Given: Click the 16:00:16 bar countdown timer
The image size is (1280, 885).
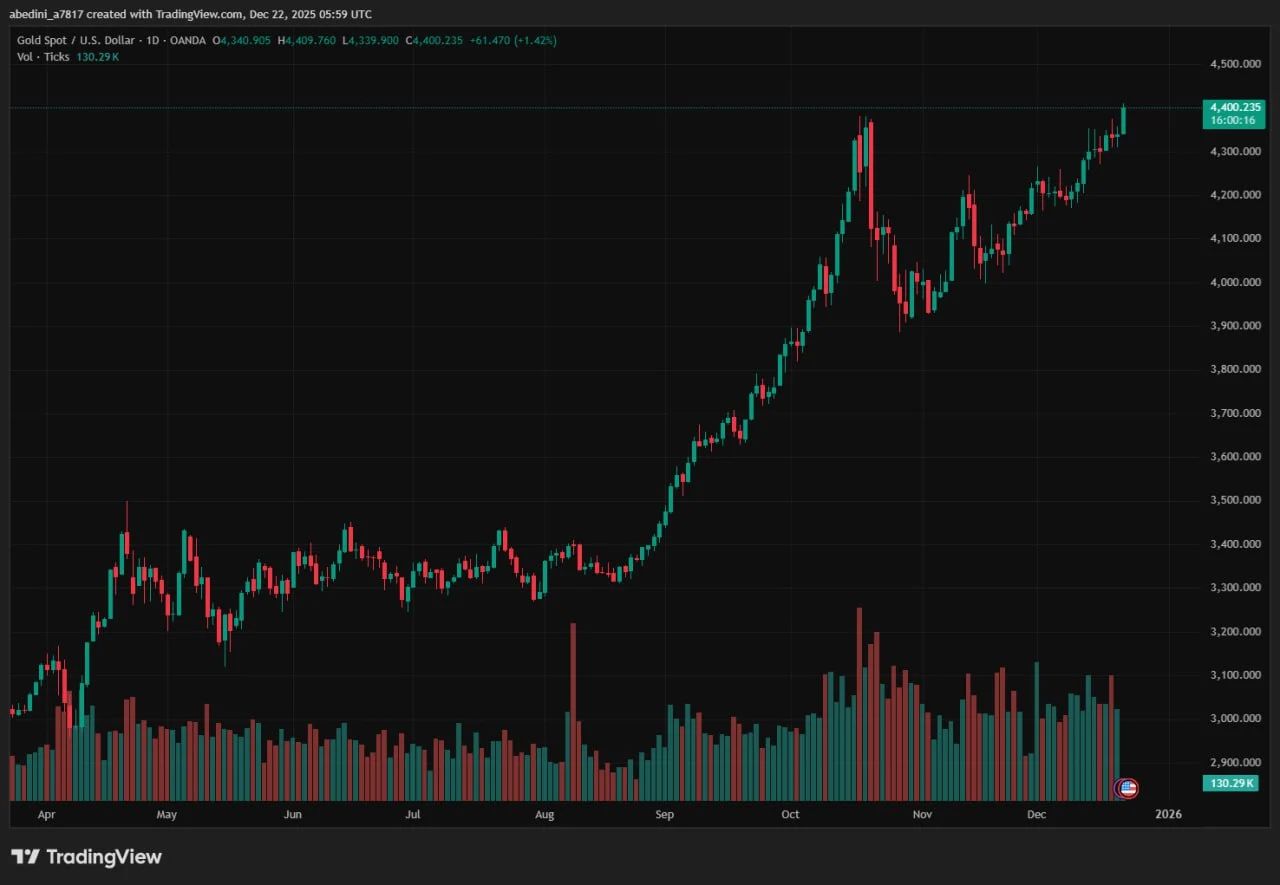Looking at the screenshot, I should (1231, 120).
